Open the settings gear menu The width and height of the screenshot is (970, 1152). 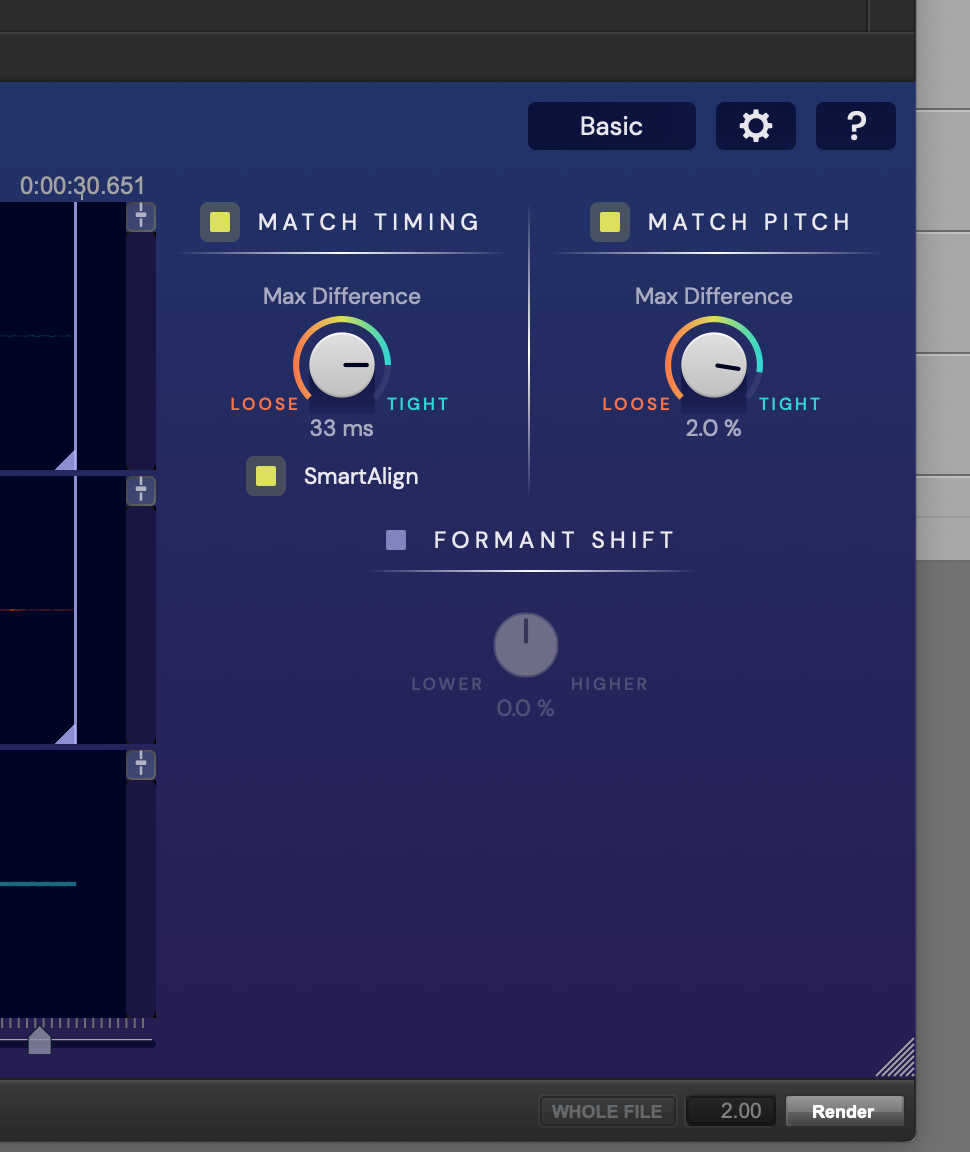coord(756,126)
